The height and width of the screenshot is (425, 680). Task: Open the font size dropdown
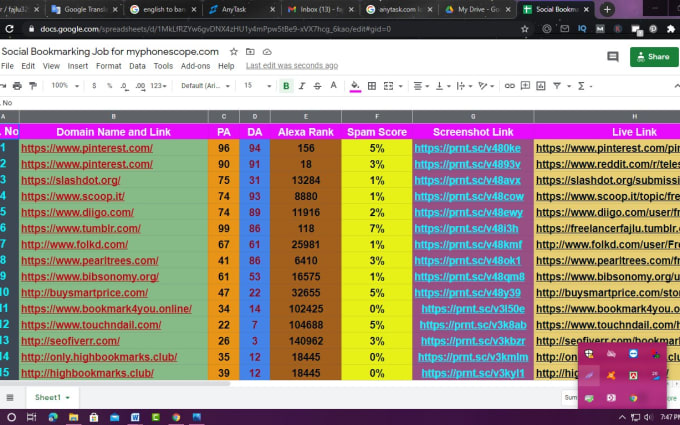257,86
